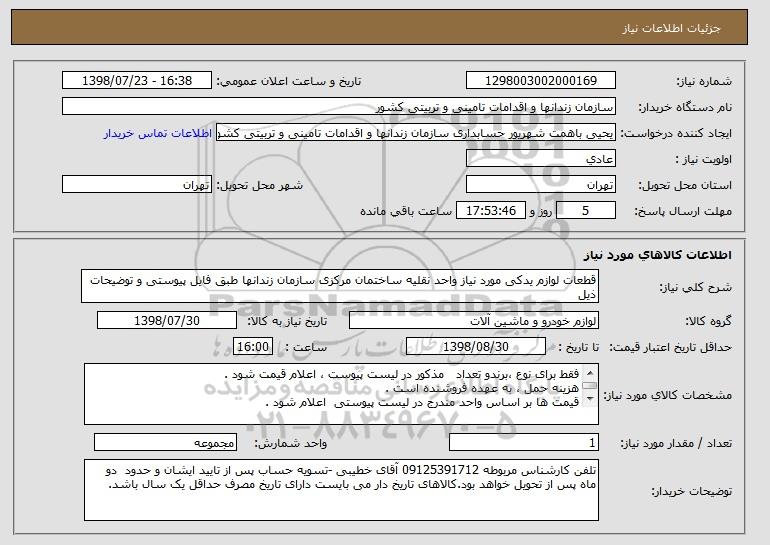Open the buyer contact information link
The height and width of the screenshot is (545, 770).
coord(158,134)
